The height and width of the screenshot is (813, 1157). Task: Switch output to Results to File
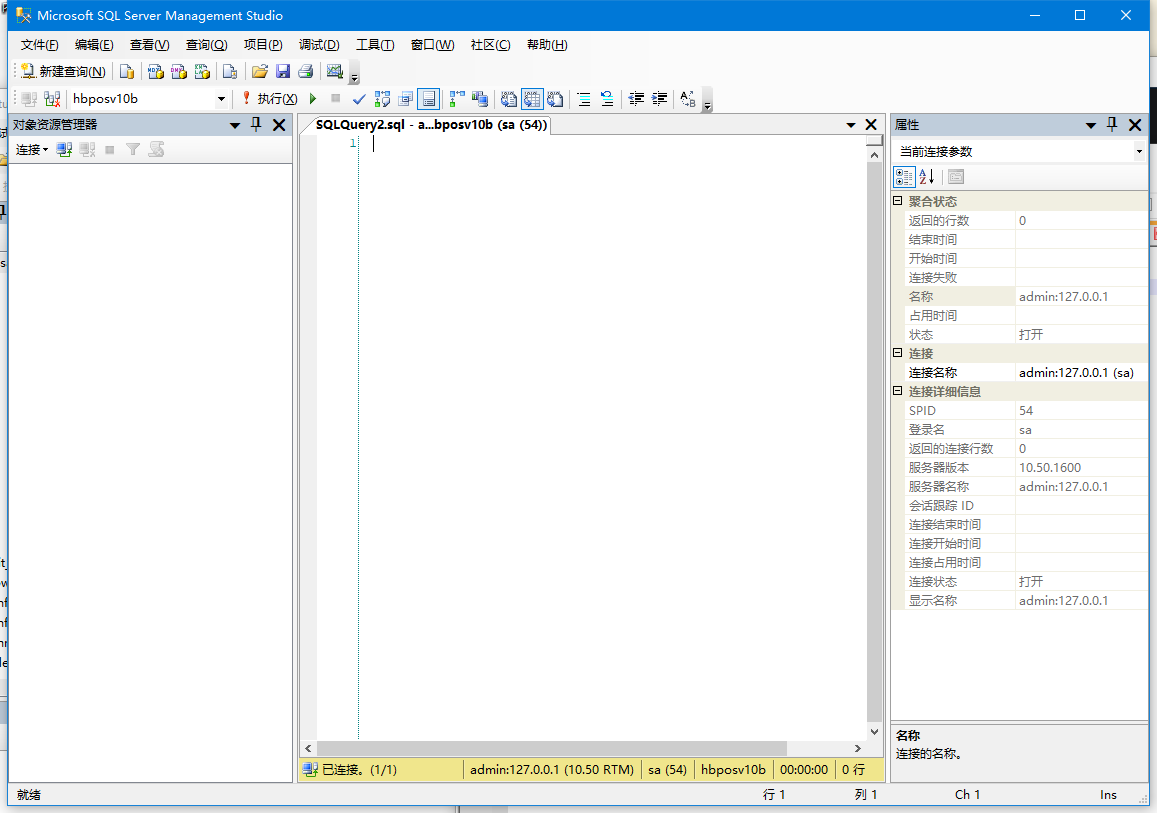tap(555, 99)
